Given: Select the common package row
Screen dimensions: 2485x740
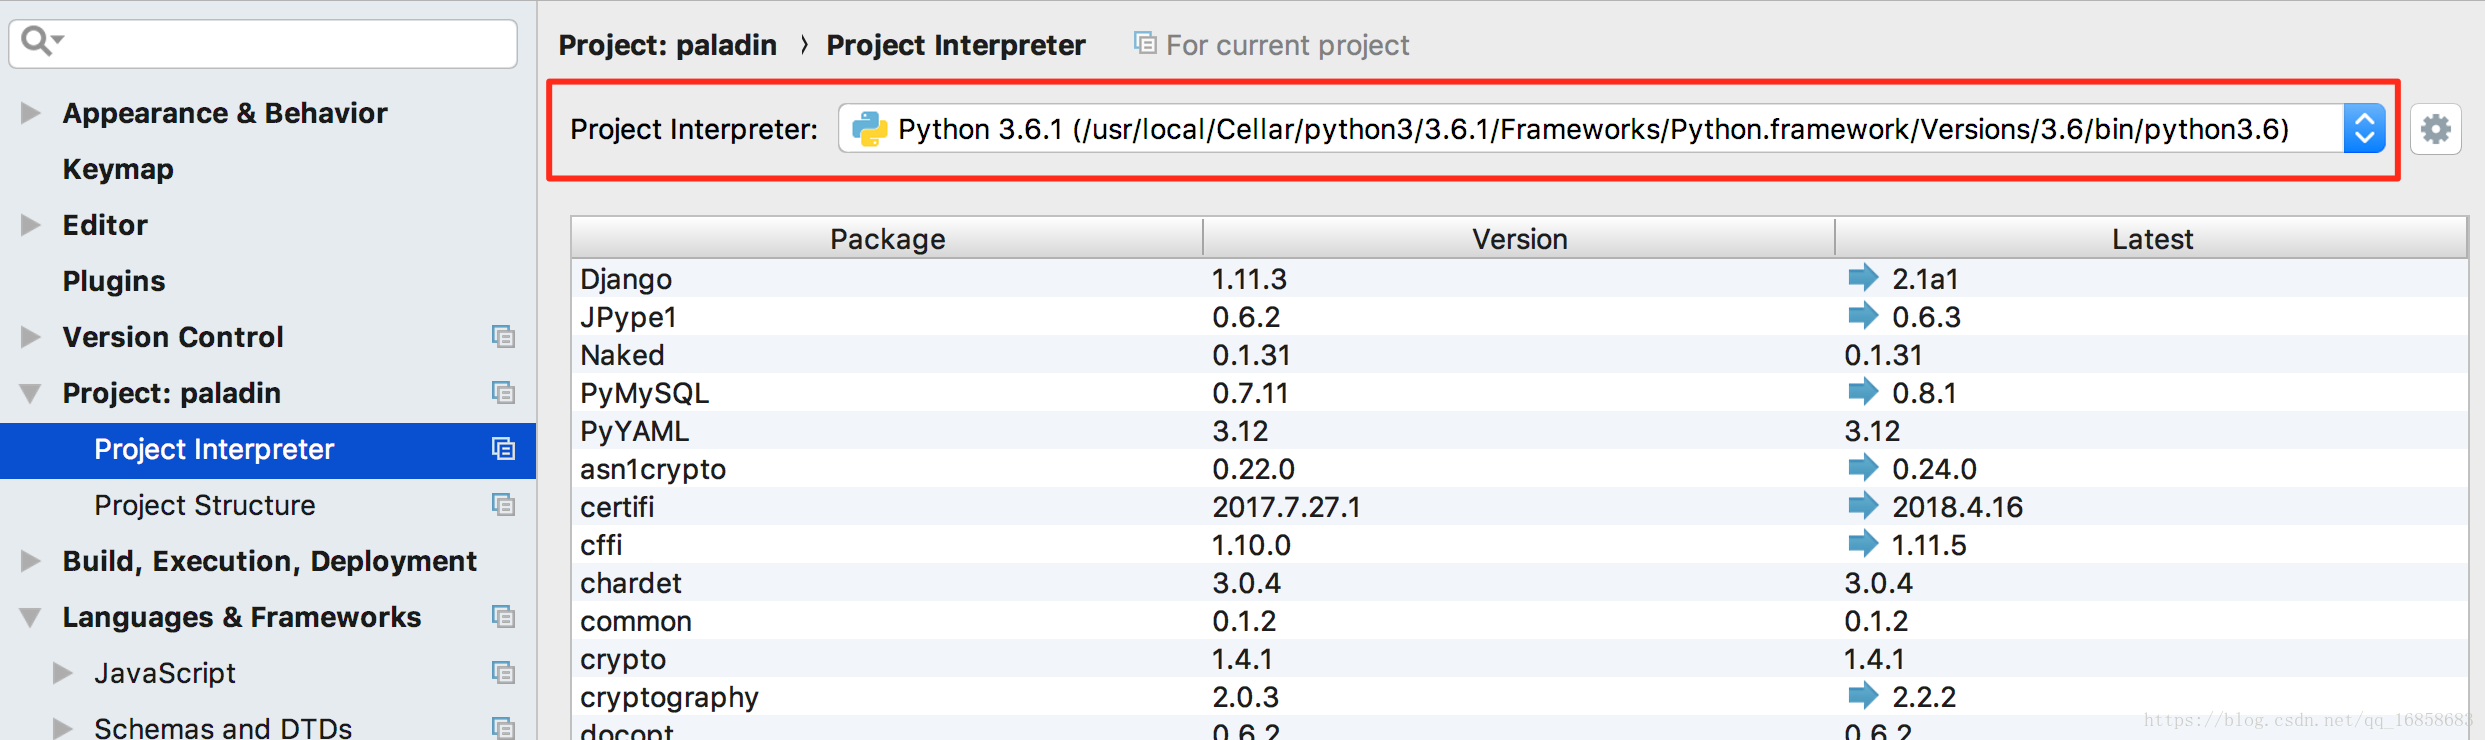Looking at the screenshot, I should click(x=1519, y=621).
